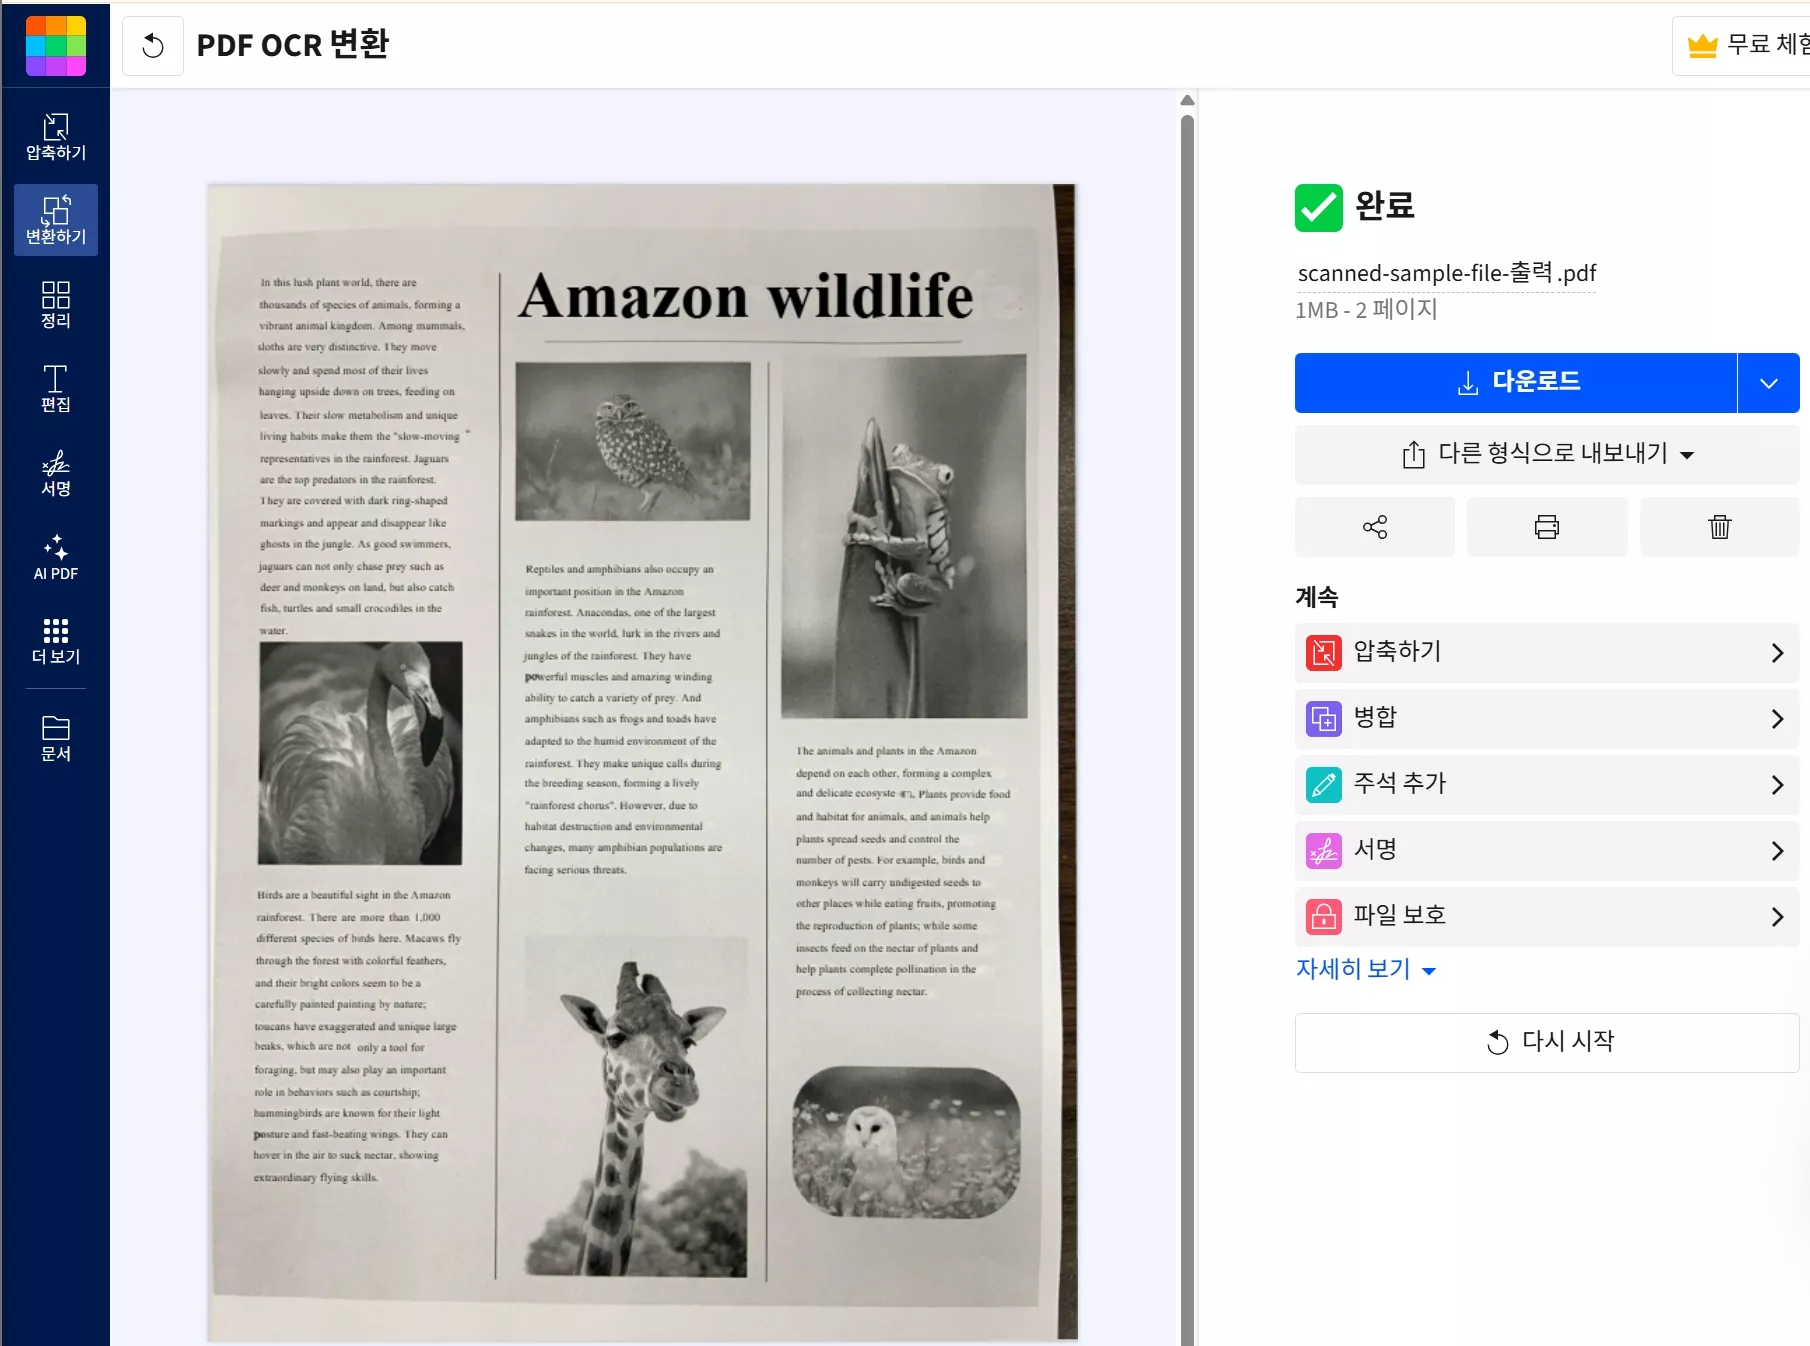Click the red 압축하기 icon in 계속 list
This screenshot has width=1810, height=1346.
tap(1324, 653)
